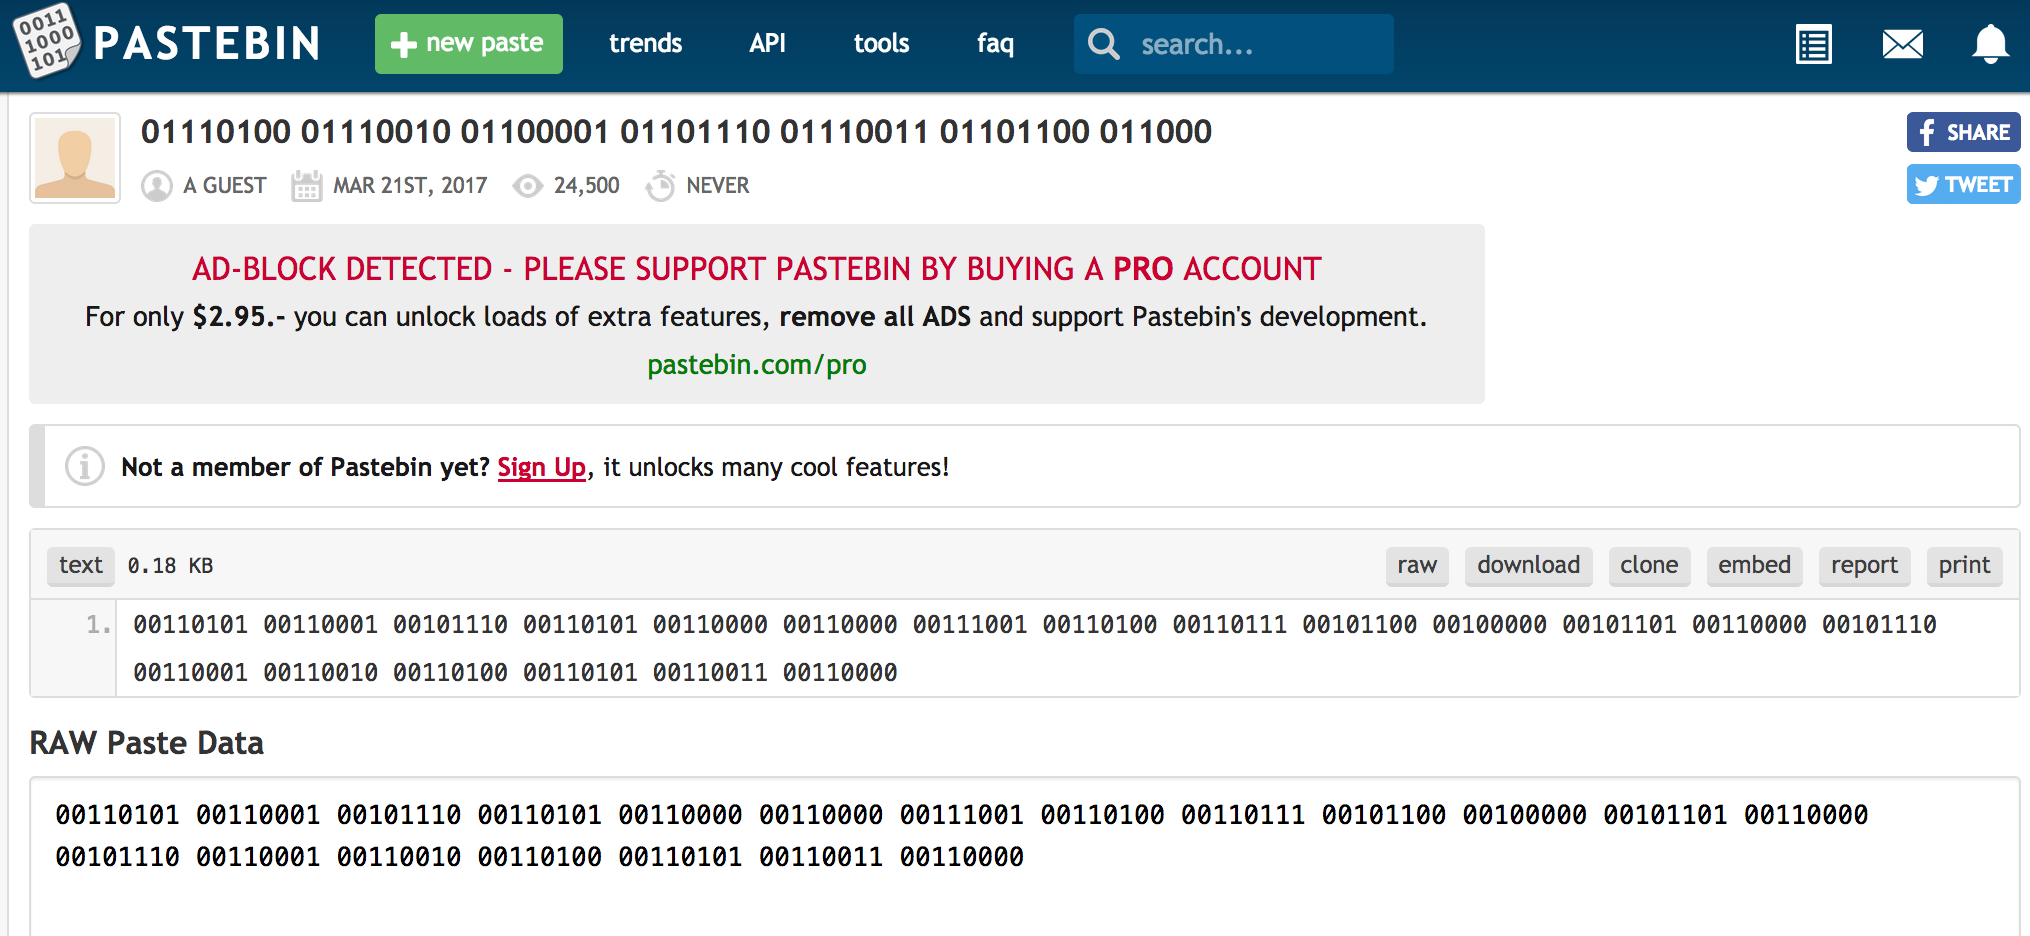Tweet the paste on Twitter
2030x936 pixels.
[x=1963, y=184]
